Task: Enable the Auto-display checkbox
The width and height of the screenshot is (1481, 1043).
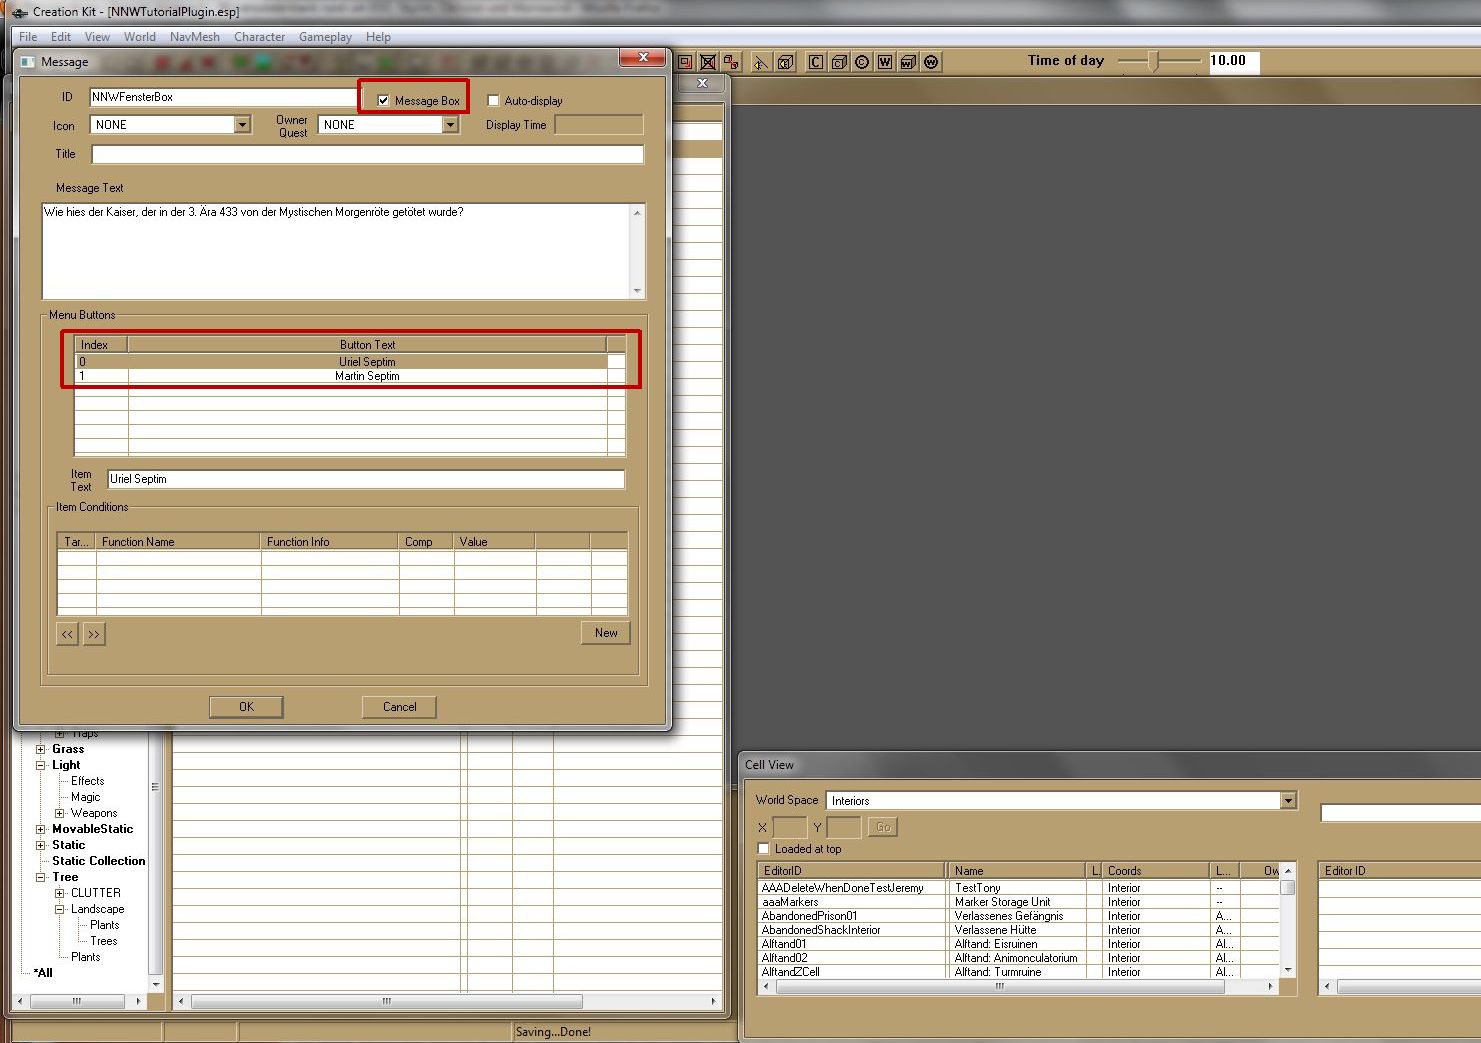Action: coord(493,100)
